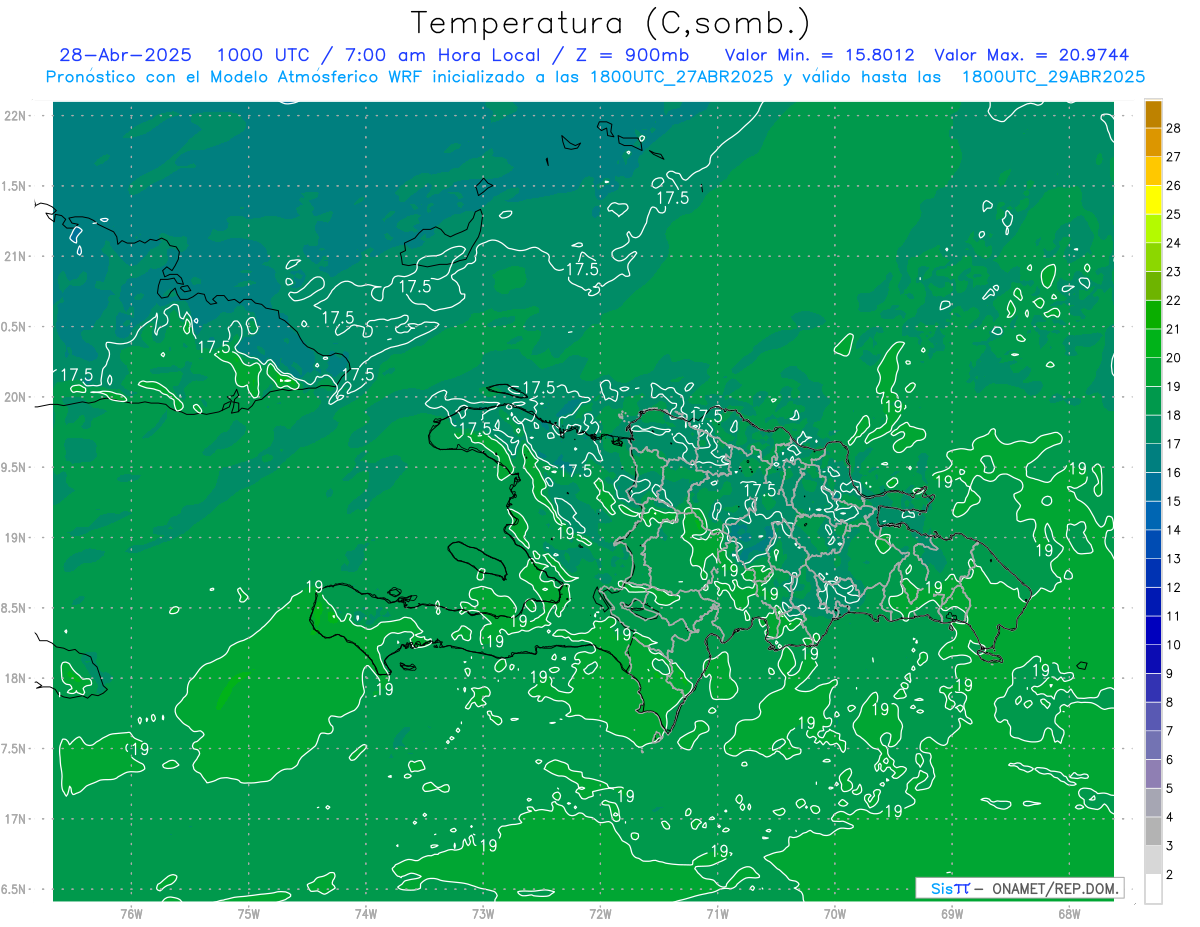Click the yellow legend swatch between 25 and 26
This screenshot has width=1200, height=927.
click(x=1153, y=200)
